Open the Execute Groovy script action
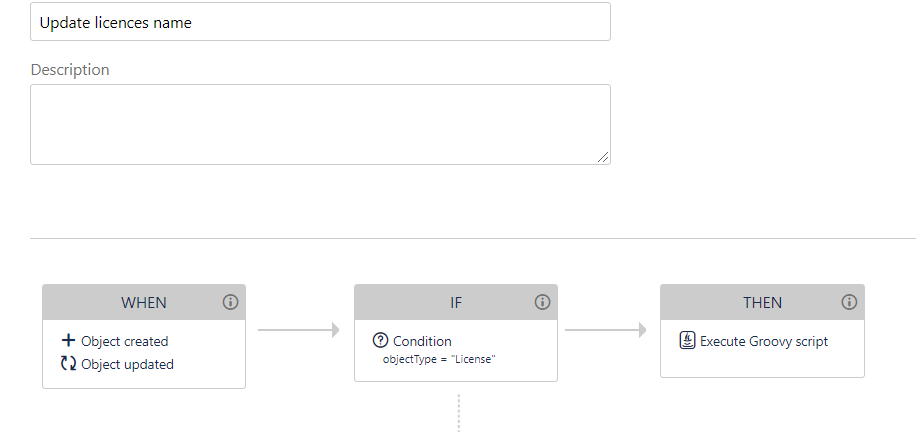This screenshot has width=916, height=432. pyautogui.click(x=763, y=341)
